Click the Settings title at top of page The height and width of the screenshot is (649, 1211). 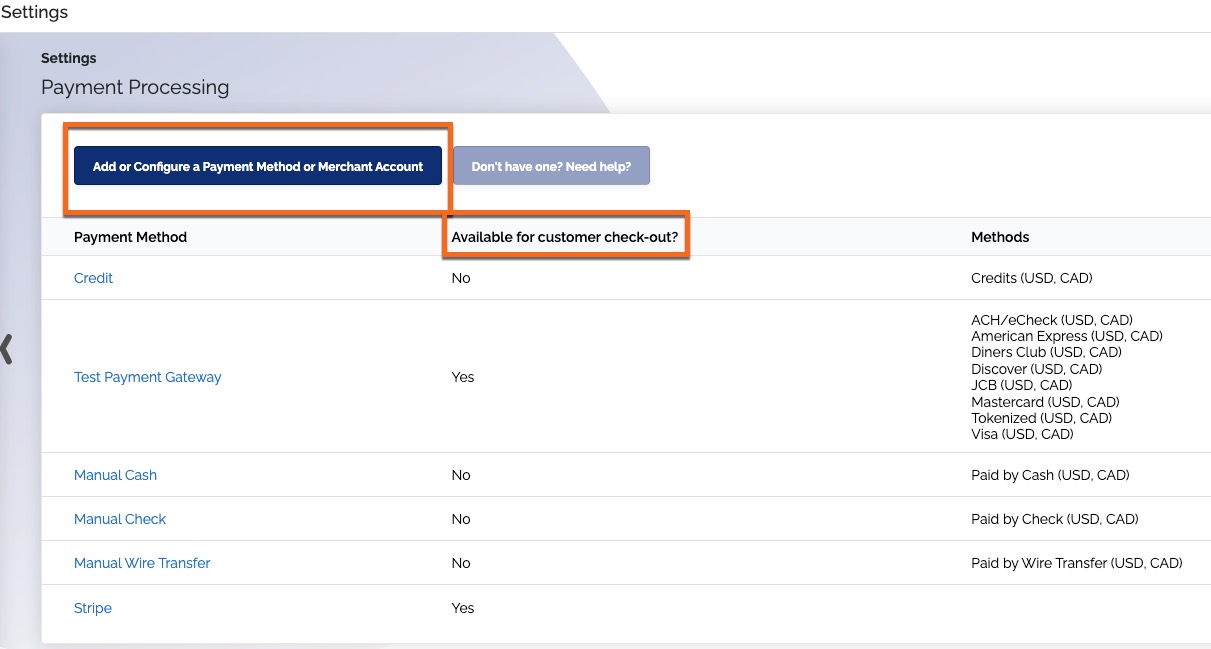[x=34, y=12]
